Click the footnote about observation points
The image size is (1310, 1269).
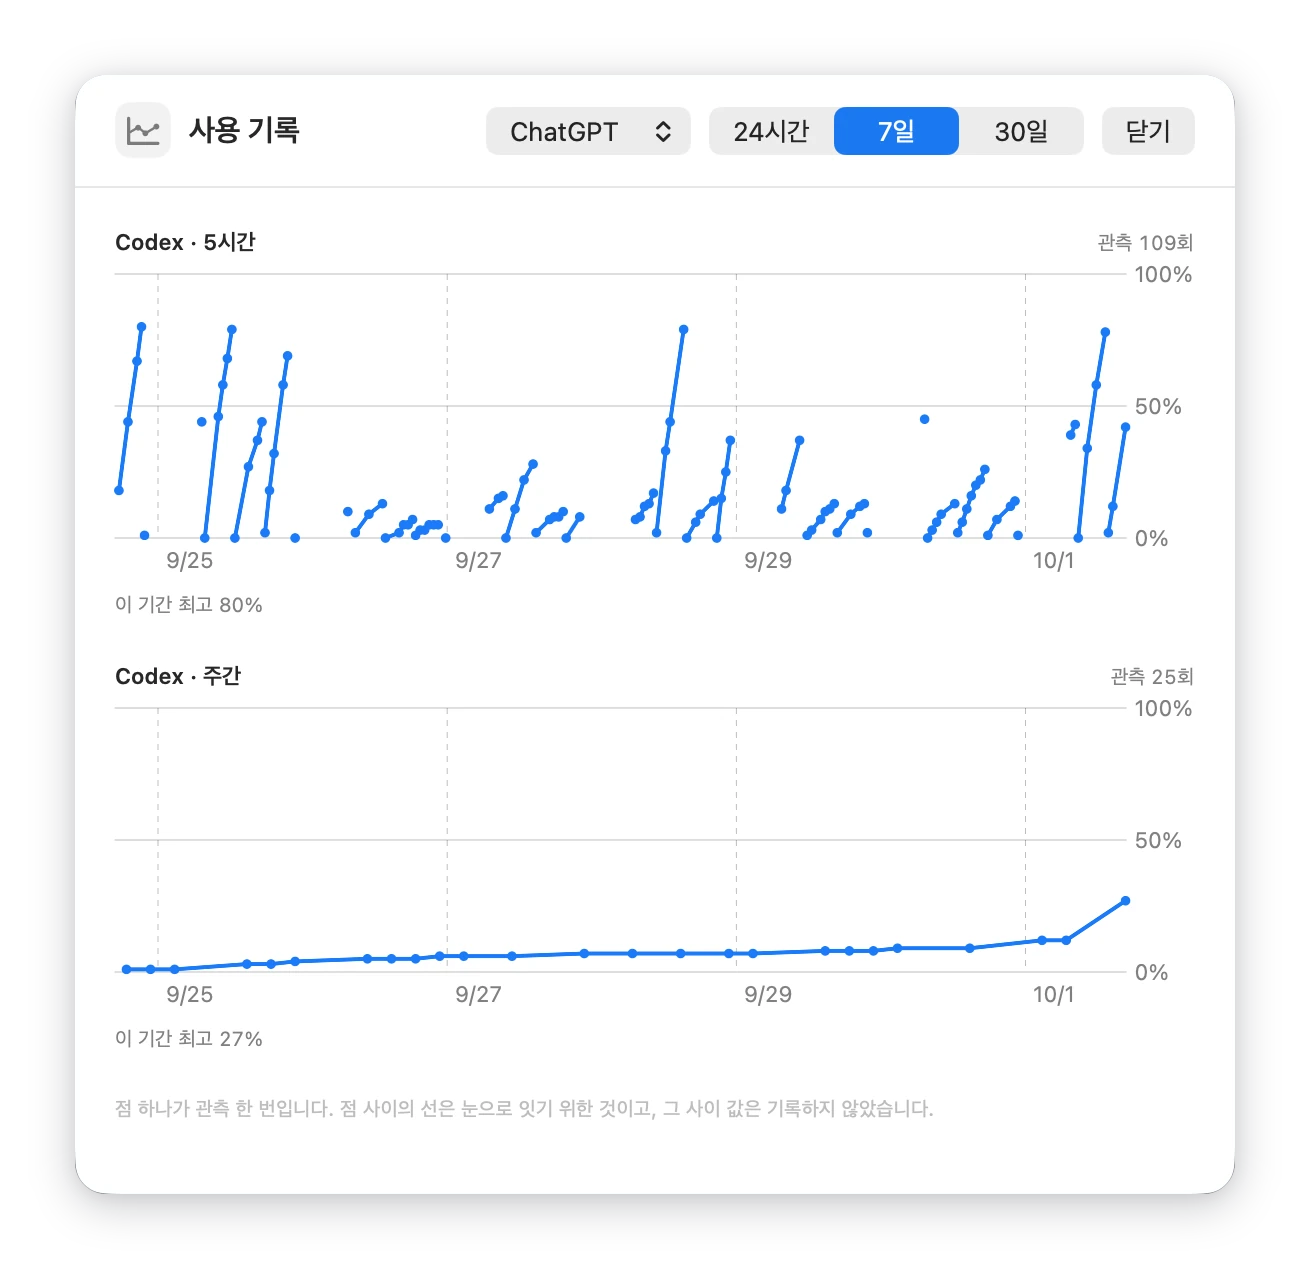[524, 1108]
